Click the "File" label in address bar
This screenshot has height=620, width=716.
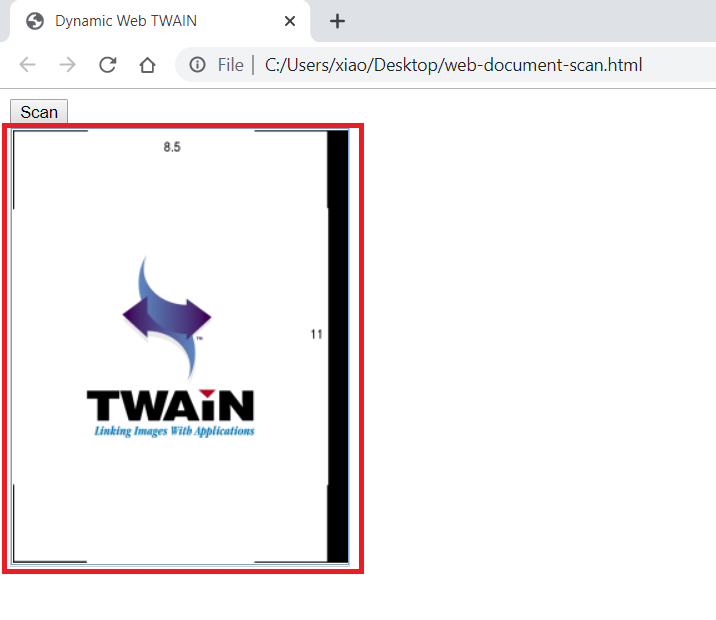[x=230, y=65]
